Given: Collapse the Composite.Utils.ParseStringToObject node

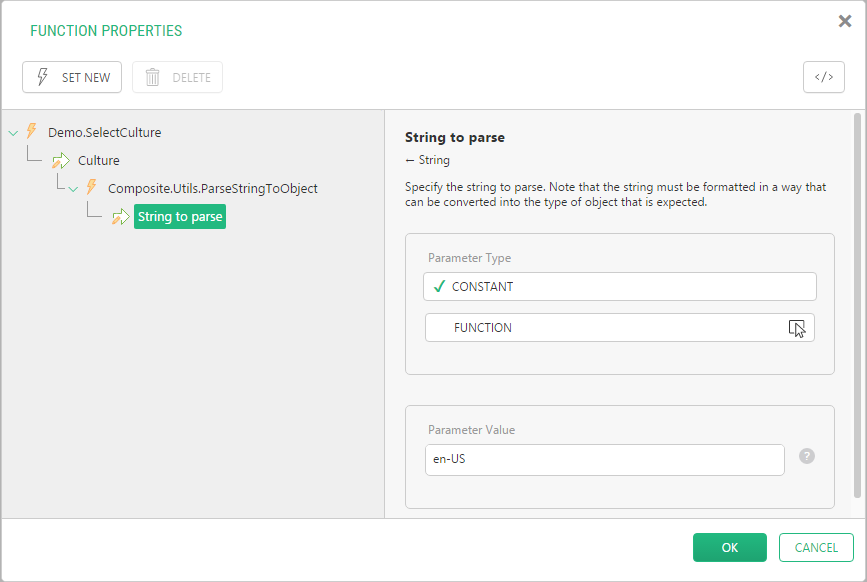Looking at the screenshot, I should pos(73,189).
